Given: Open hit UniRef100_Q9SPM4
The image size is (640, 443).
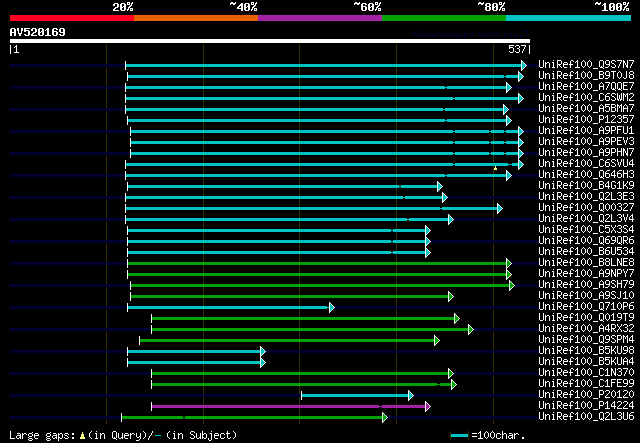Looking at the screenshot, I should pos(586,340).
